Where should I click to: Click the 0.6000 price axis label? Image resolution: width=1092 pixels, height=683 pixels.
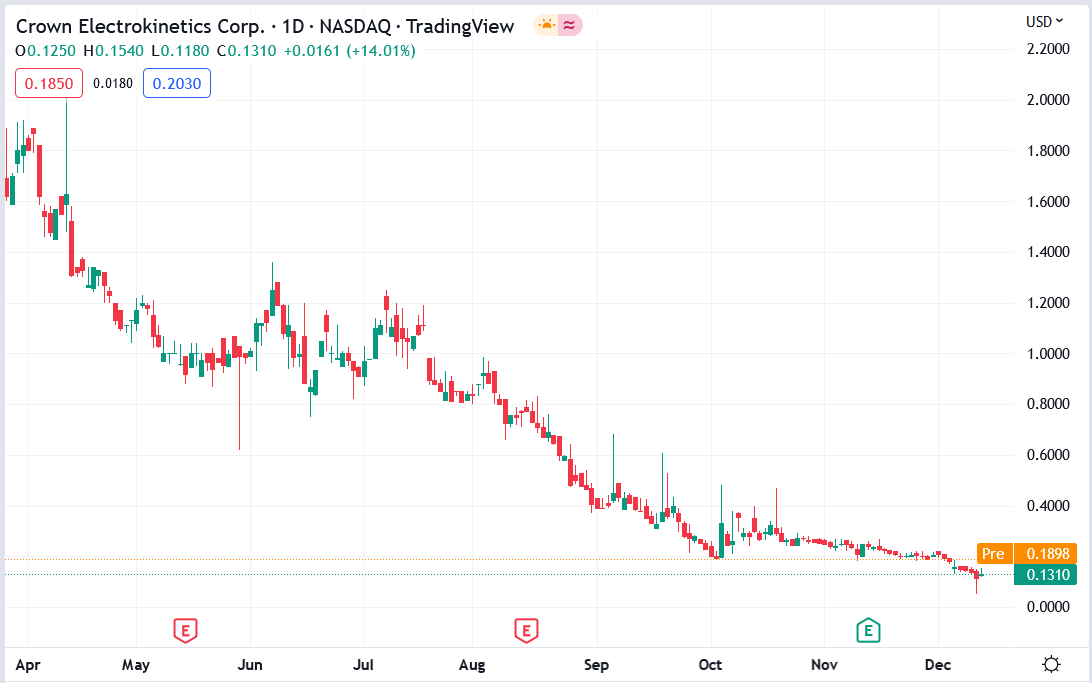[x=1048, y=455]
